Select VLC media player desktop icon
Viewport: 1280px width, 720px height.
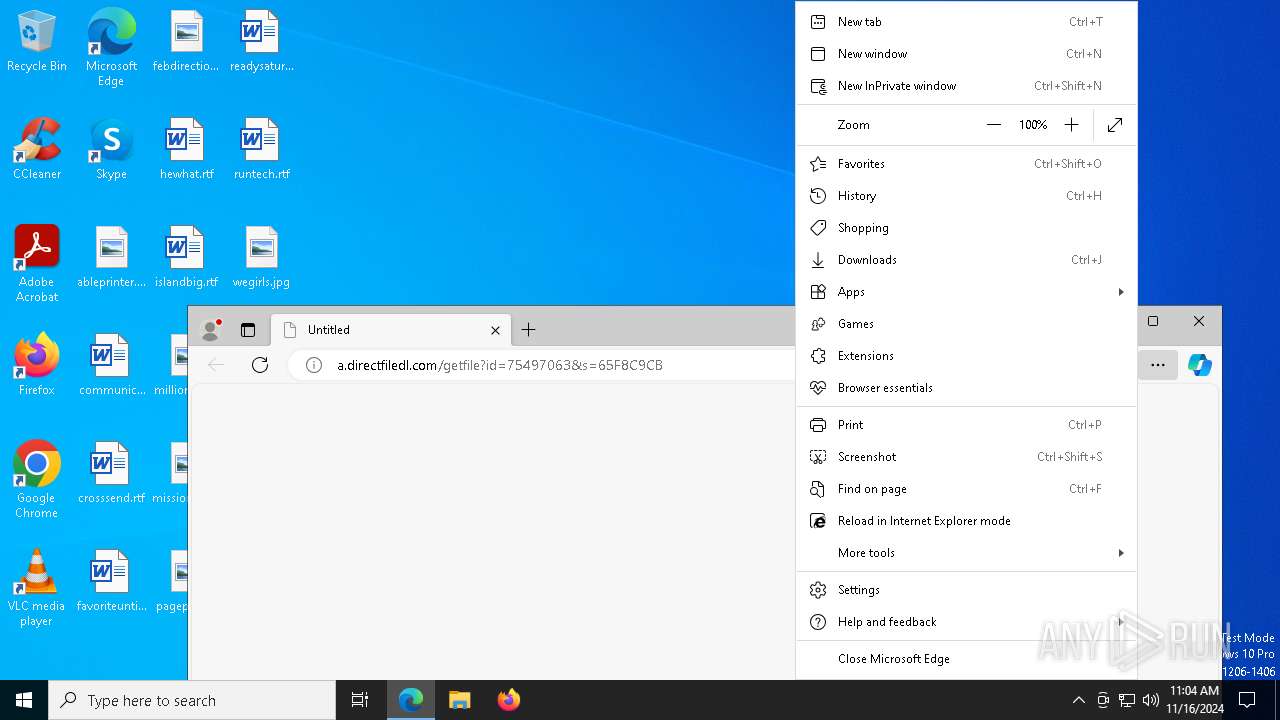click(37, 588)
